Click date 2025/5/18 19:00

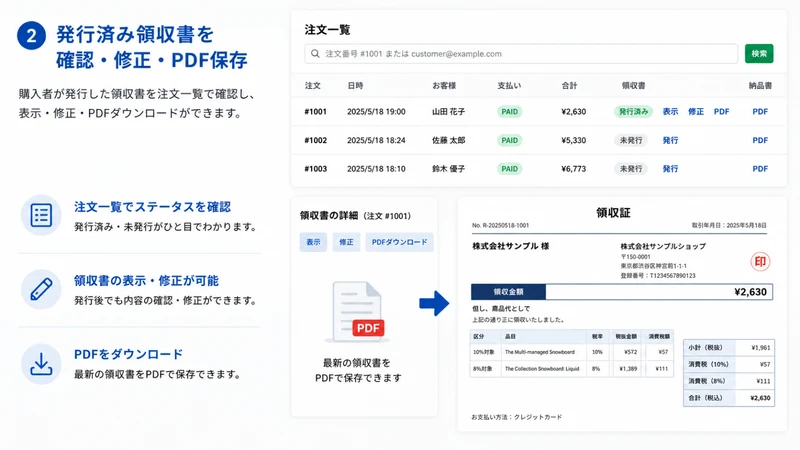pos(376,111)
